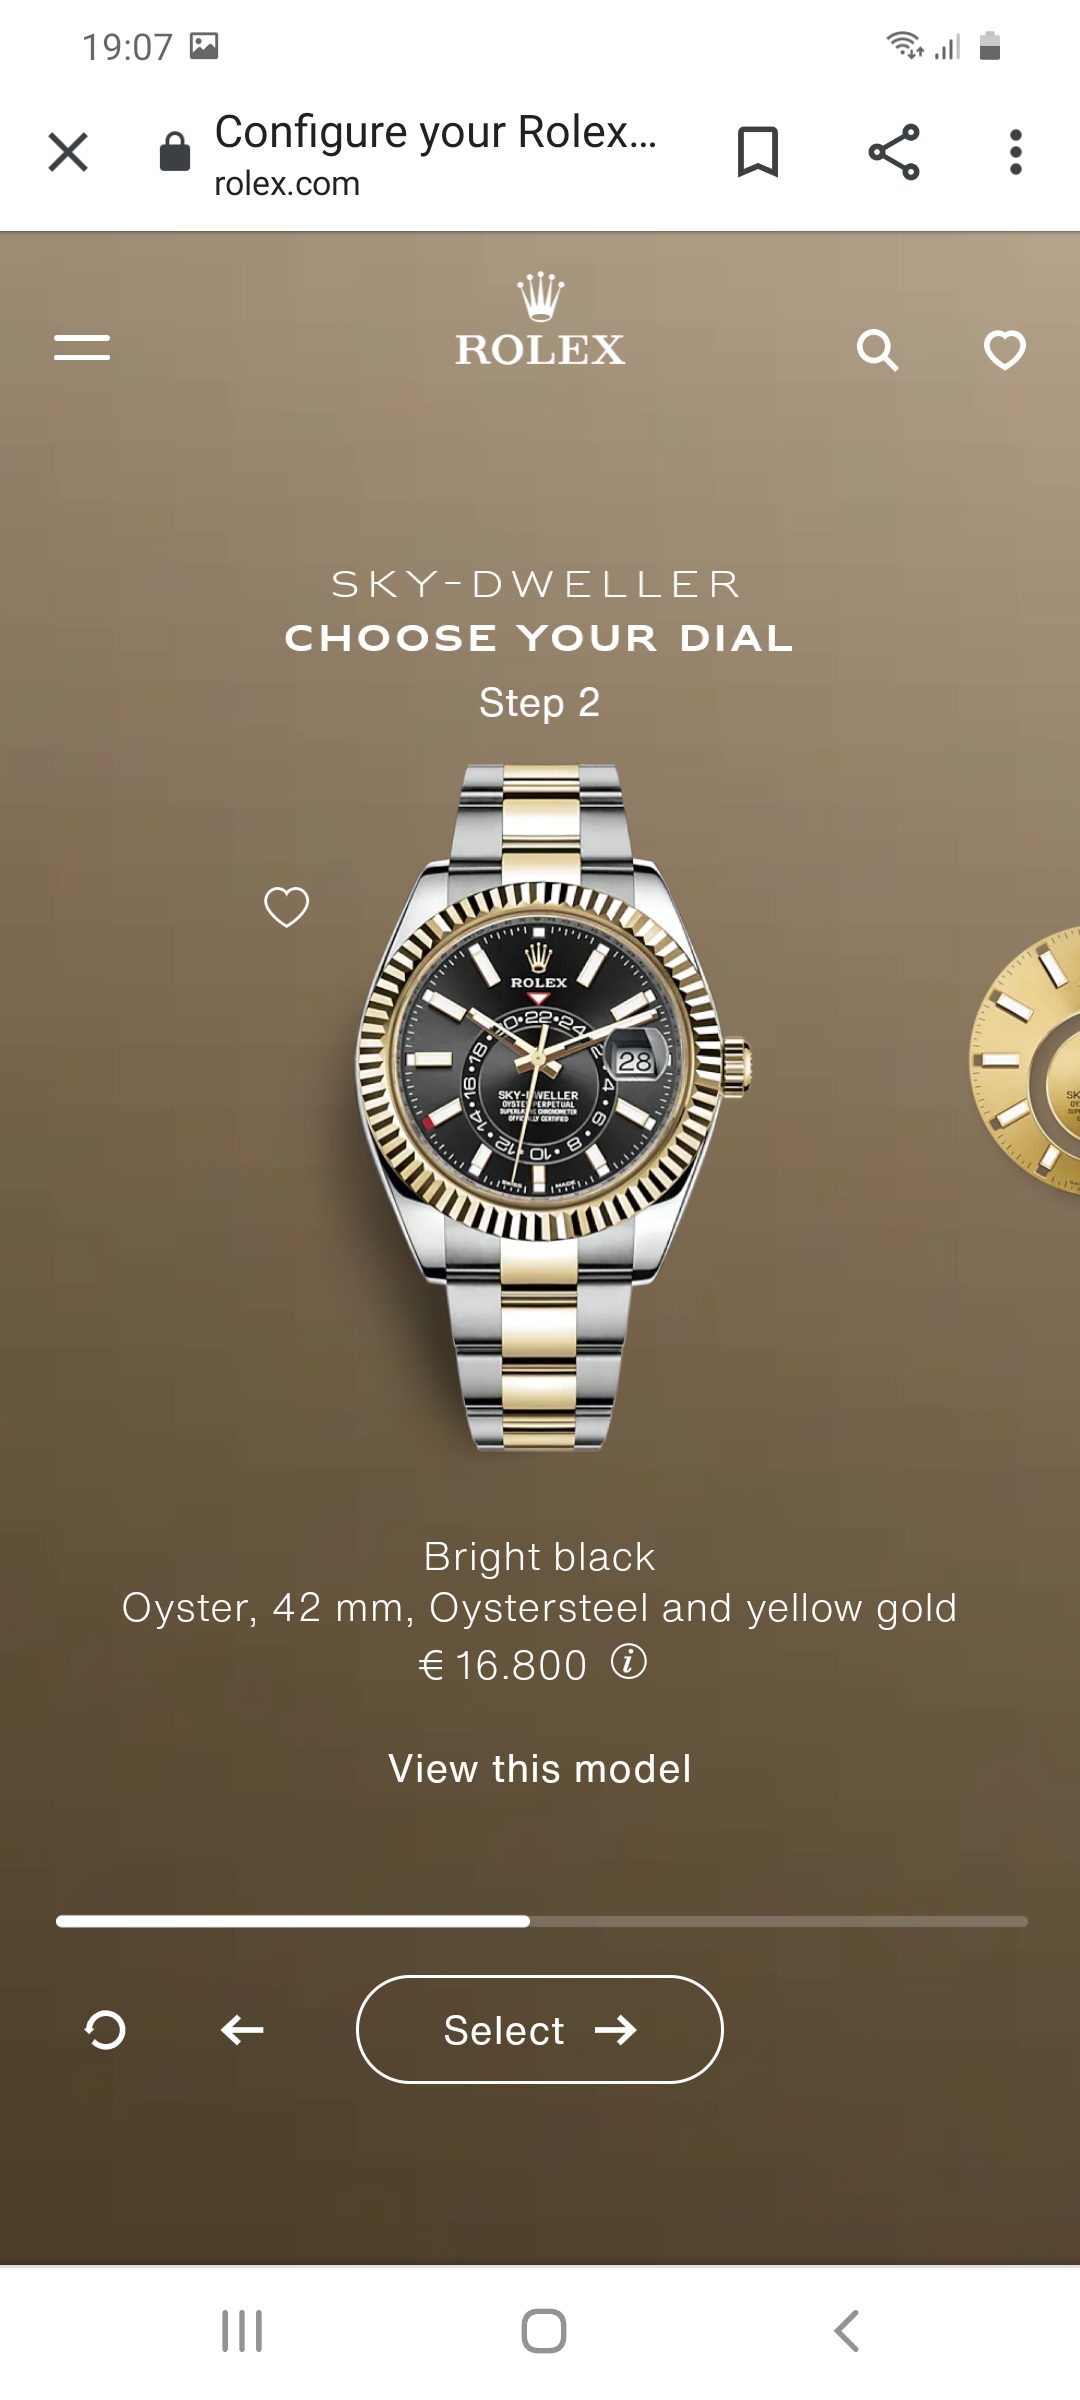Close the browser custom tab
This screenshot has height=2400, width=1080.
[x=68, y=152]
